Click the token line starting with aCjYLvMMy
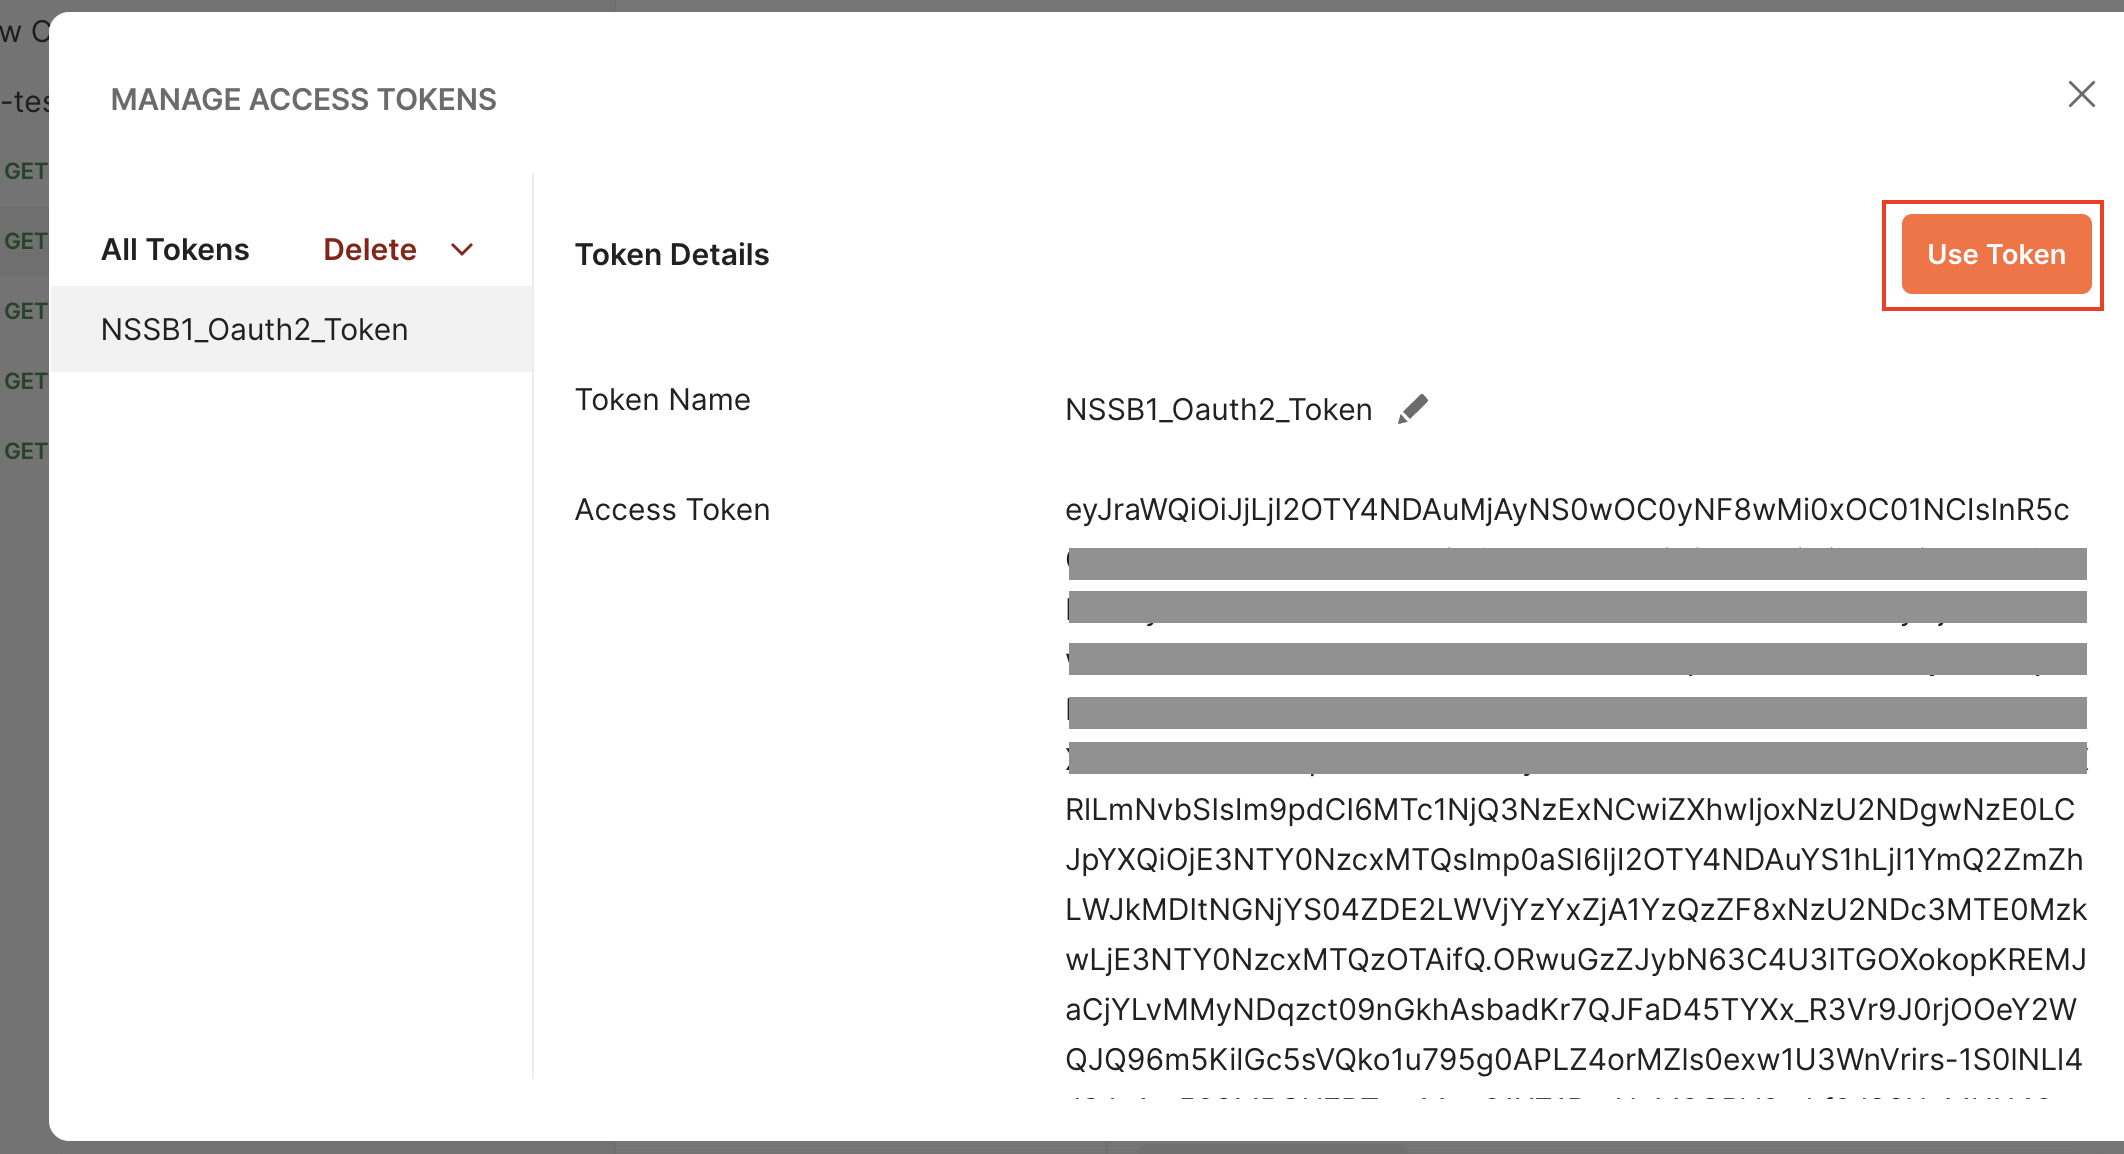This screenshot has height=1154, width=2124. click(x=1570, y=1009)
